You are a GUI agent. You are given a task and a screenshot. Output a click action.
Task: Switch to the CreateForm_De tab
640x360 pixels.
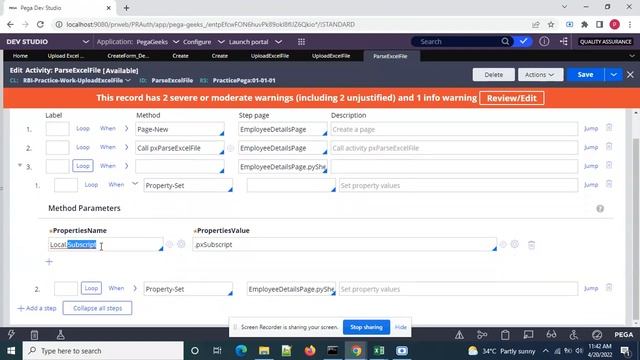128,56
